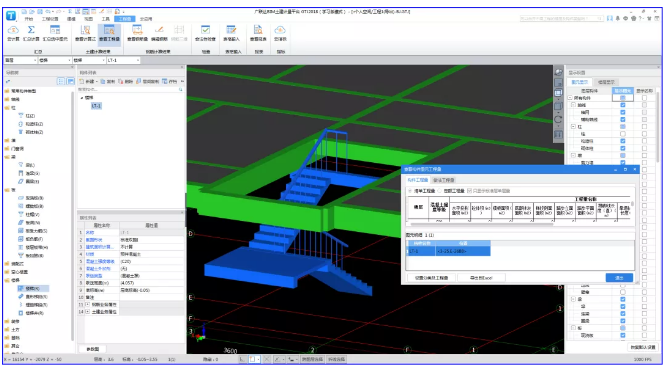Click the orbit view icon in viewport toolbar
This screenshot has height=367, width=666.
558,73
